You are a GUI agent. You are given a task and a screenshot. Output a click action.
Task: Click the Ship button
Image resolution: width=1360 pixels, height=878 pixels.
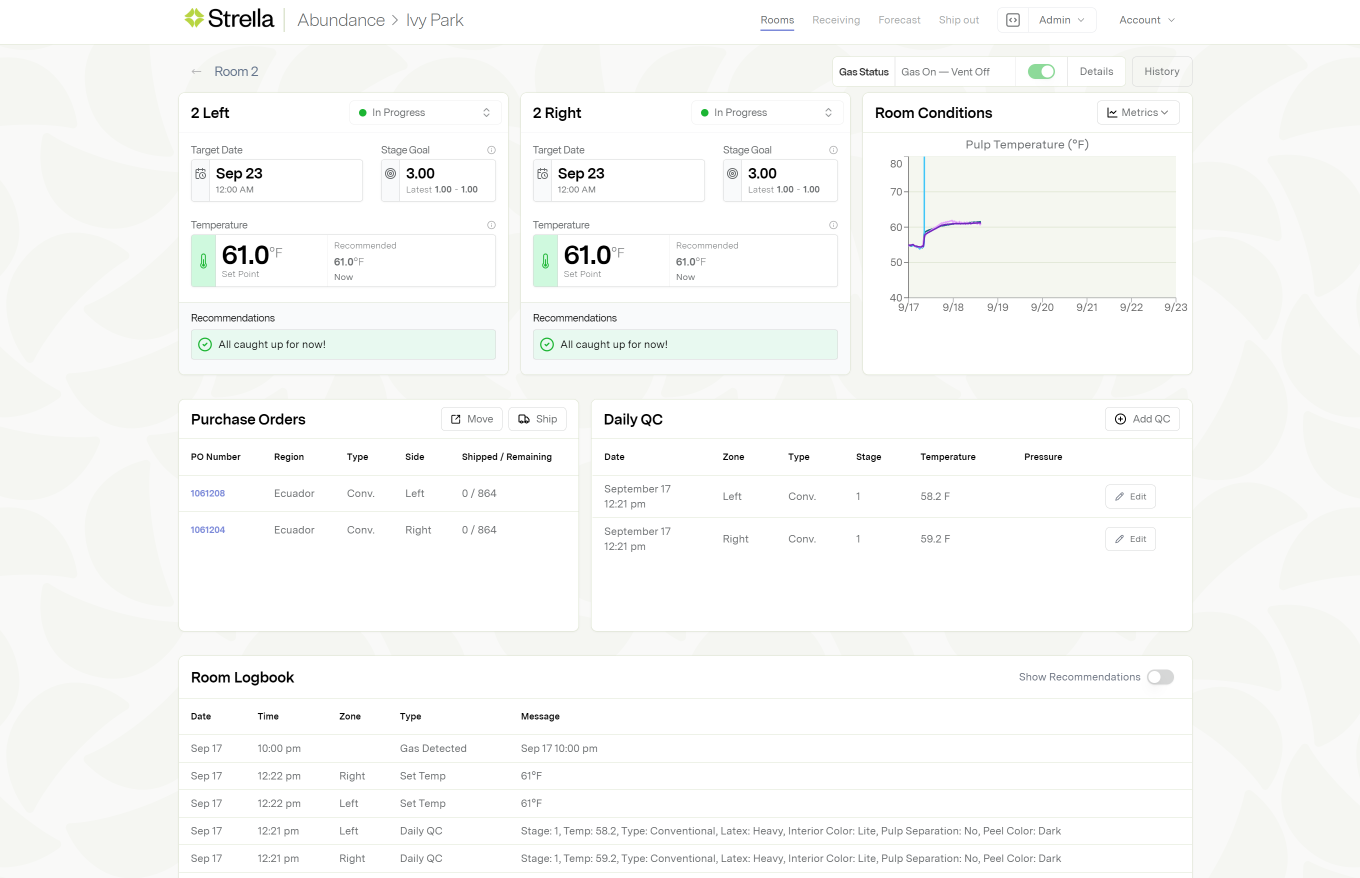point(537,419)
